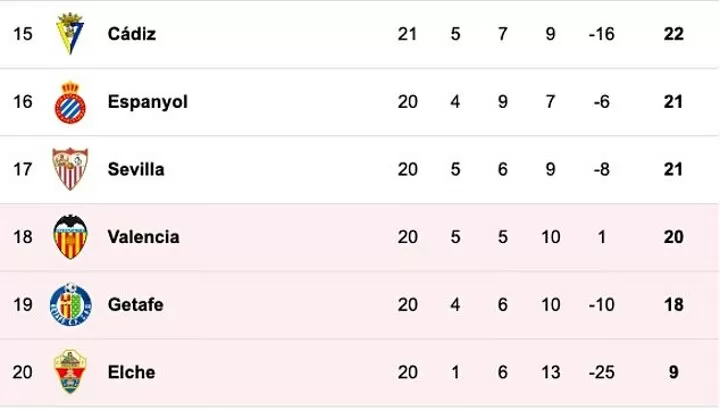Open the Sevilla team name link
The image size is (720, 411).
pyautogui.click(x=136, y=169)
